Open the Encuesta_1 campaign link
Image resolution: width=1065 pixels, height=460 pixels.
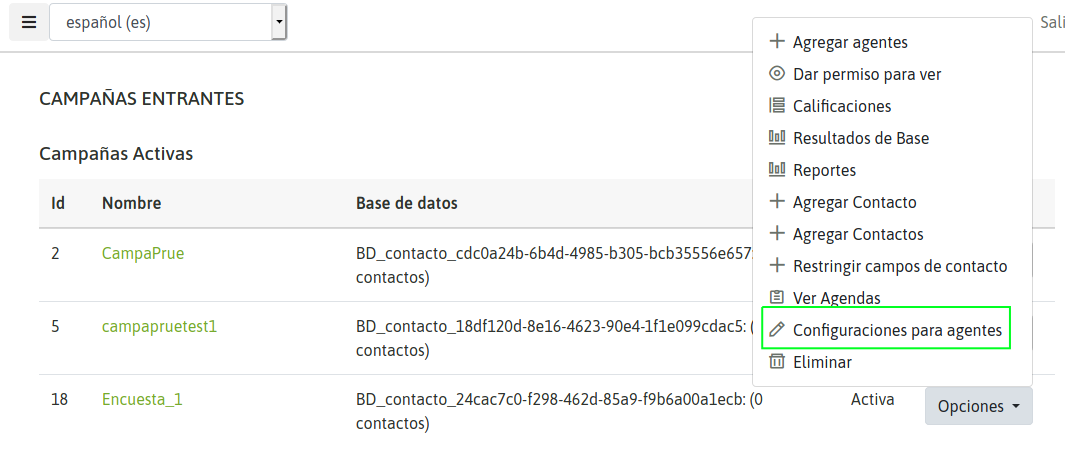[x=142, y=399]
